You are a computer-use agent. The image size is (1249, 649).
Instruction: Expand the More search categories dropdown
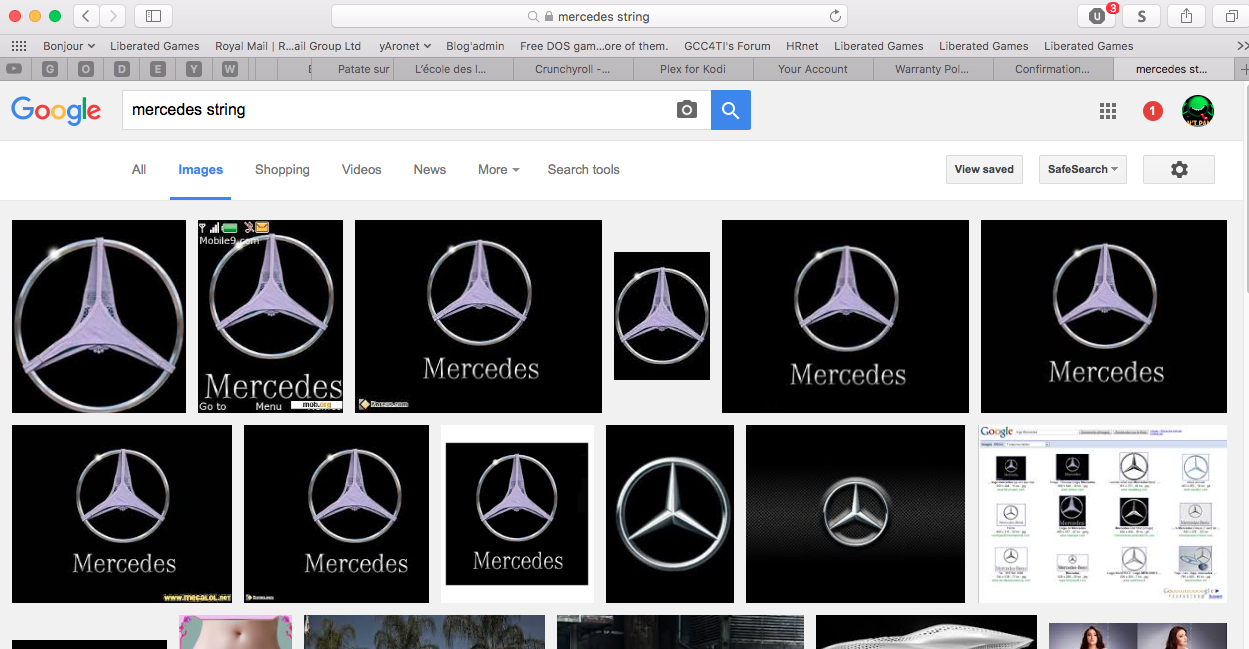click(x=498, y=170)
